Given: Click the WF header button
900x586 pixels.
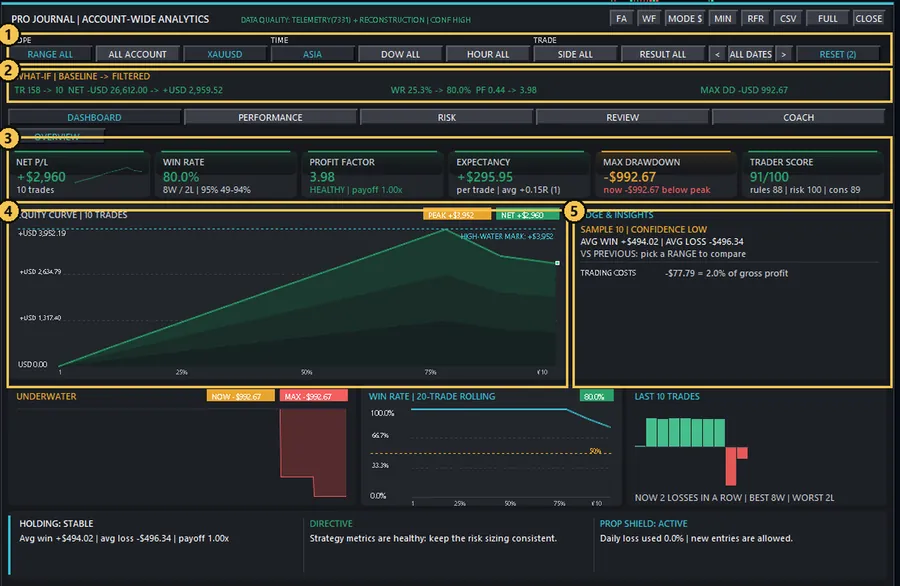Looking at the screenshot, I should point(649,18).
